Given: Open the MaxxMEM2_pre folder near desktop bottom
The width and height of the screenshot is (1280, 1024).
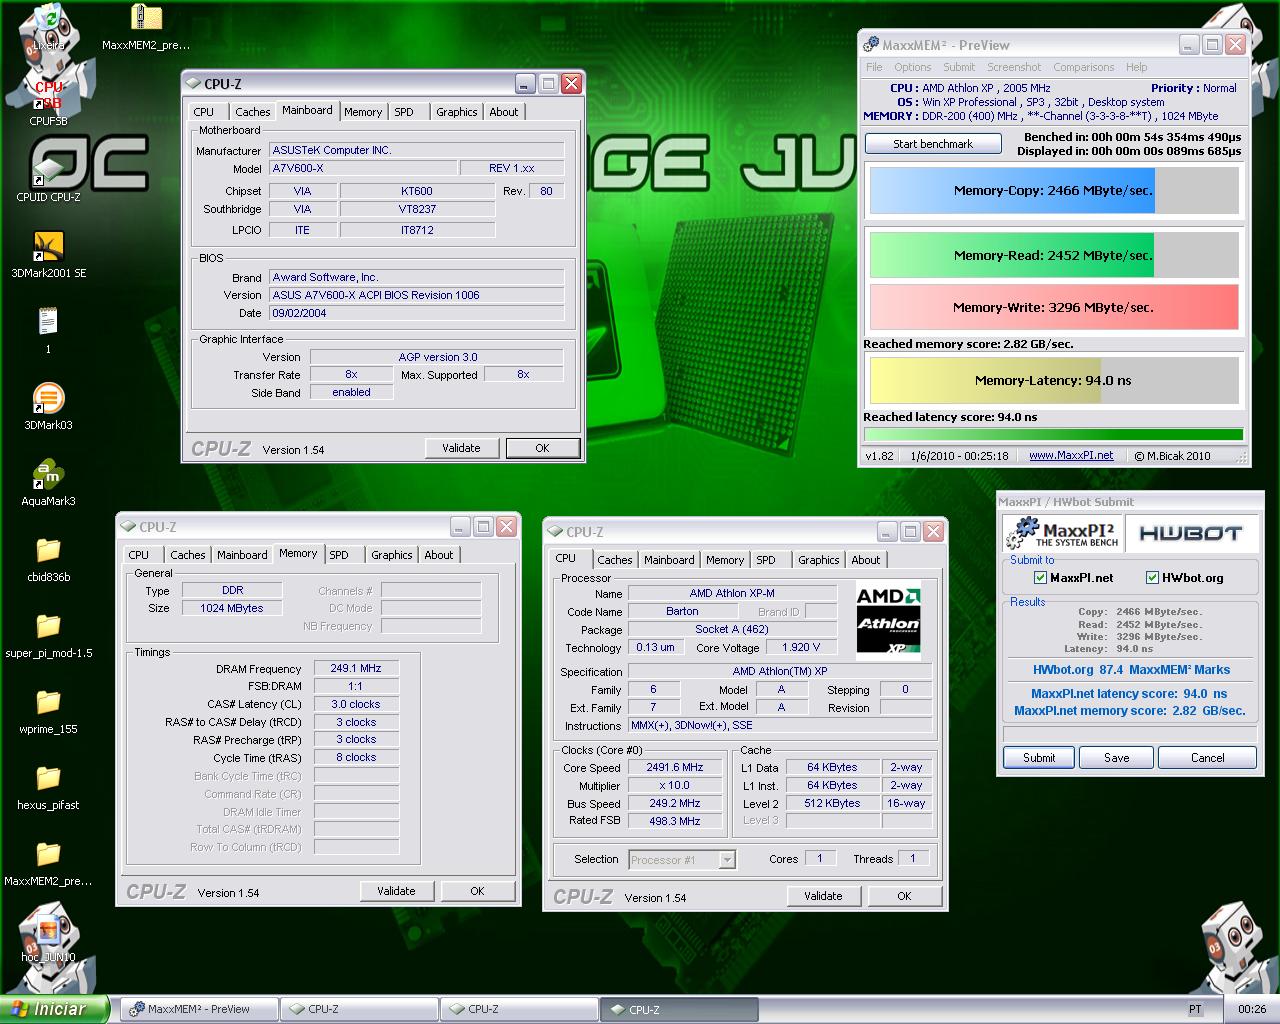Looking at the screenshot, I should tap(48, 863).
